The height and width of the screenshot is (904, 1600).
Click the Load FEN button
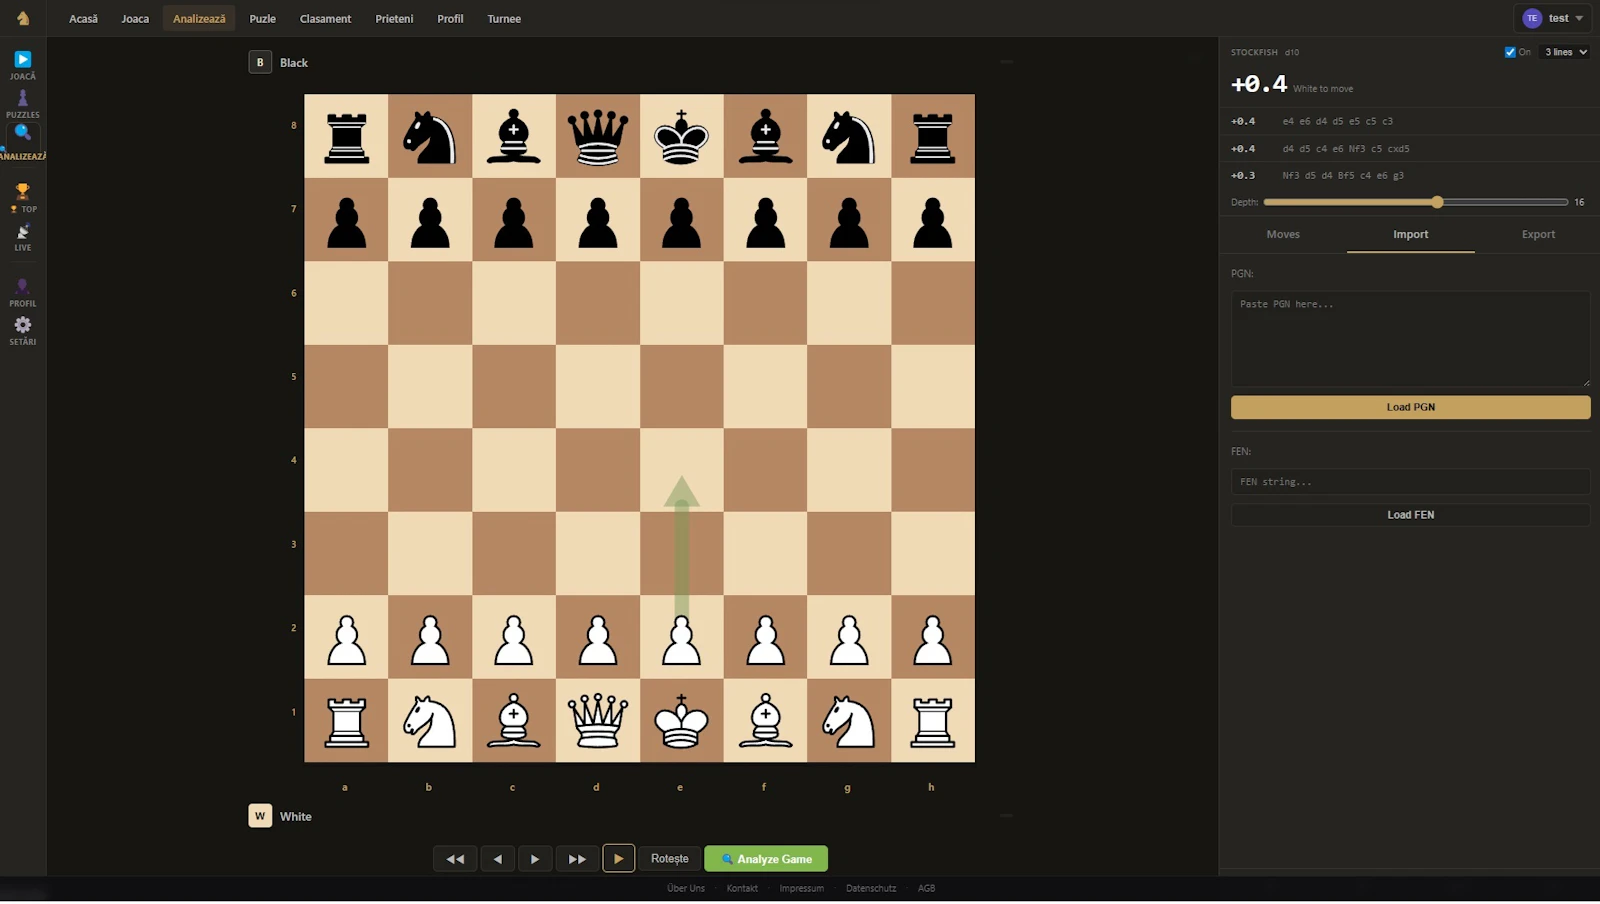(1411, 515)
